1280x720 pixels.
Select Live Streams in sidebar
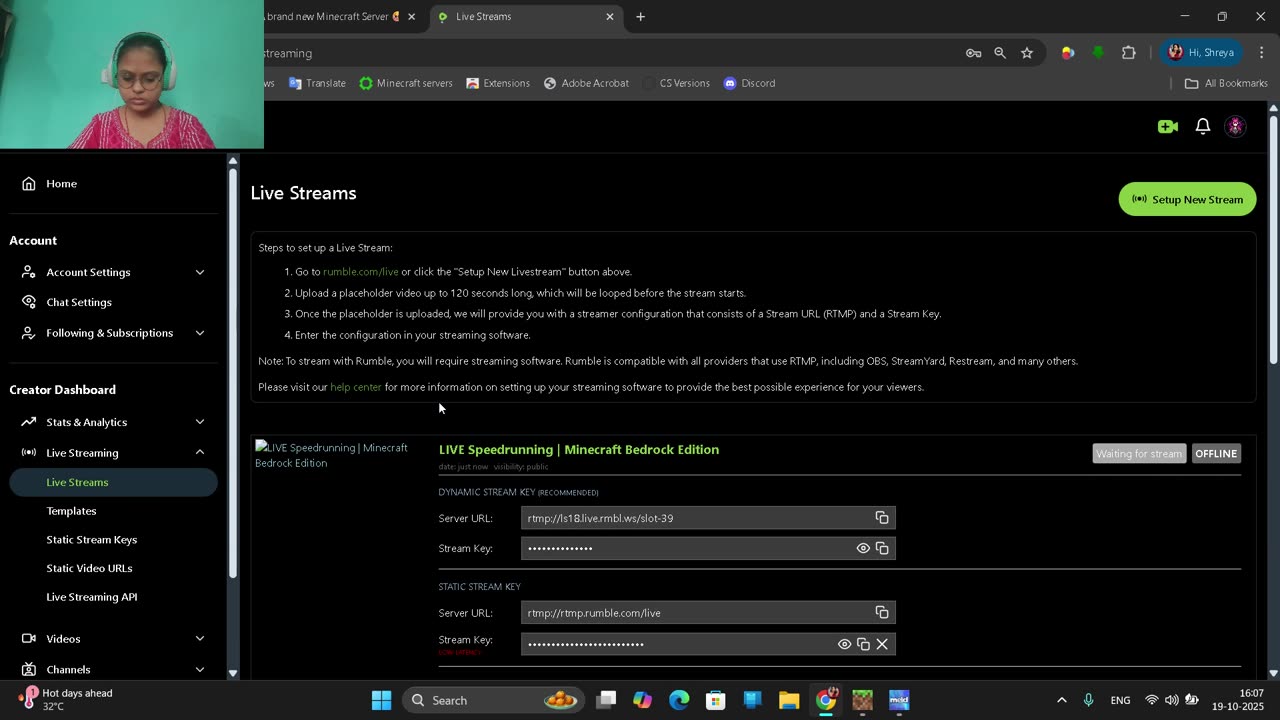click(x=113, y=482)
